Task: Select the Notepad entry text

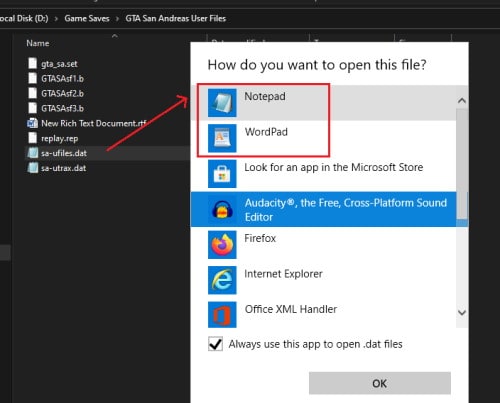Action: click(x=265, y=96)
